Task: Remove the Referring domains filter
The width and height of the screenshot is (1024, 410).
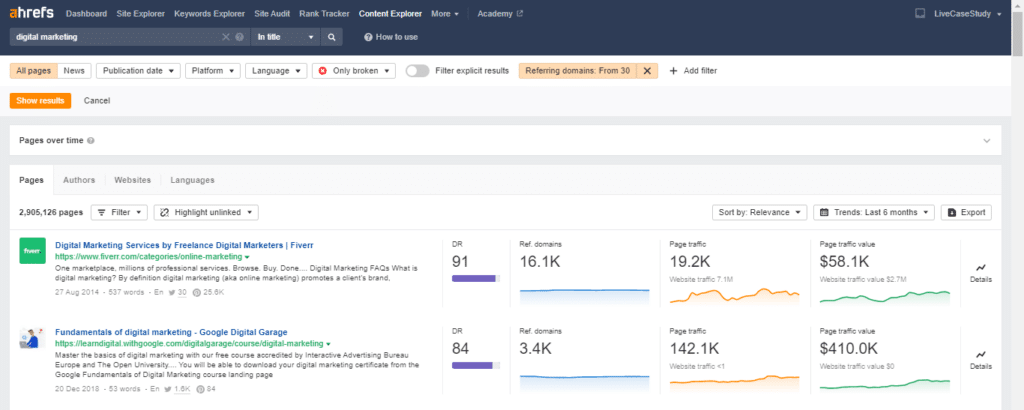Action: (647, 71)
